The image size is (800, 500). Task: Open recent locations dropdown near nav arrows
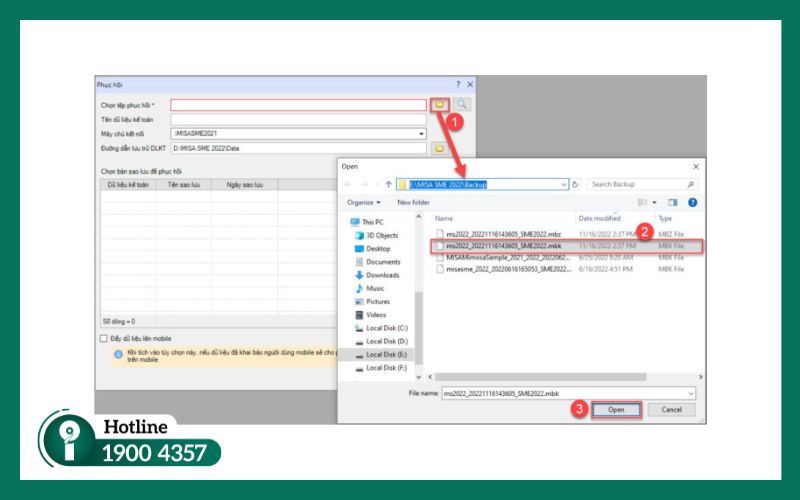pyautogui.click(x=376, y=184)
